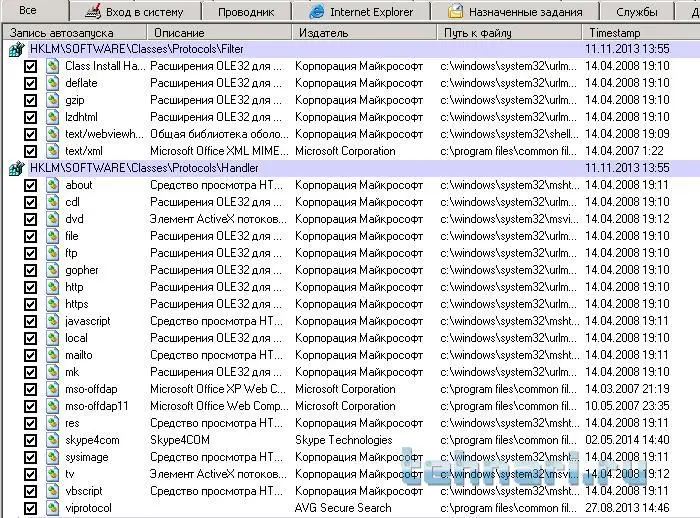Click file icon next to http
This screenshot has width=700, height=518.
52,287
